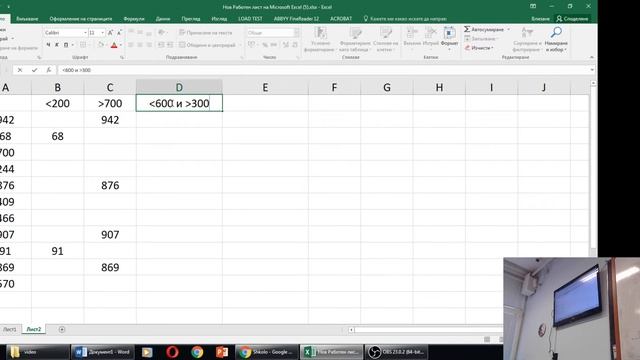Select cell B3 containing 68

point(58,136)
